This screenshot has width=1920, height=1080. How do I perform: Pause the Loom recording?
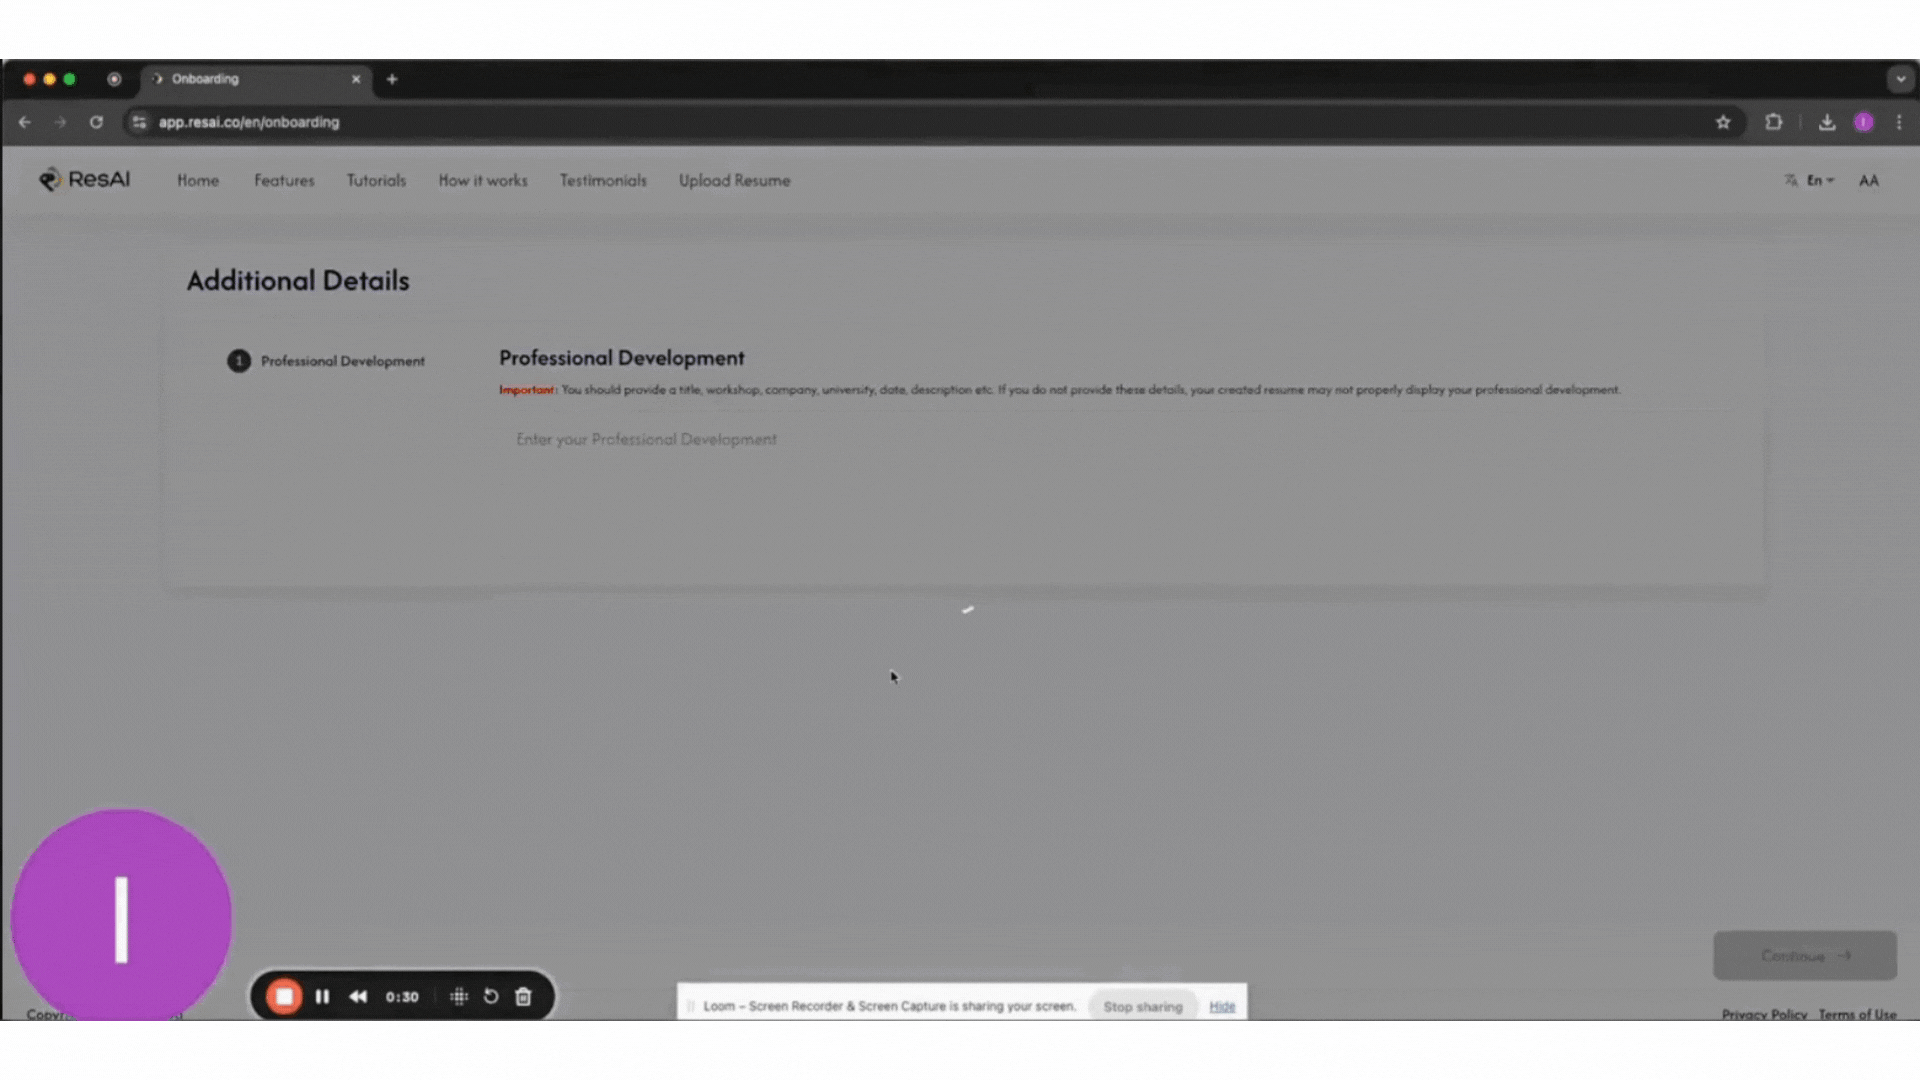pos(322,996)
